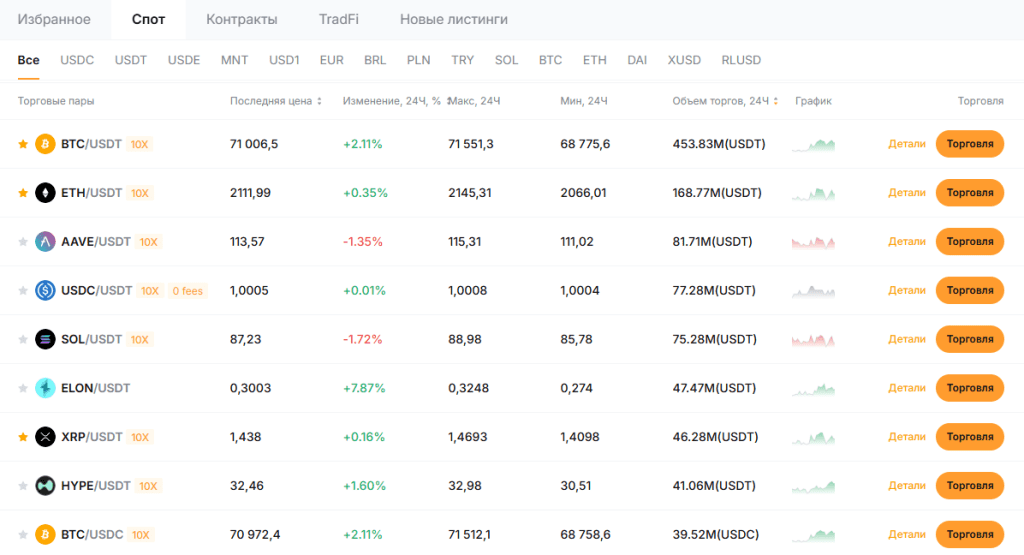The width and height of the screenshot is (1024, 555).
Task: Click Торговля button for BTC/USDC
Action: (970, 535)
